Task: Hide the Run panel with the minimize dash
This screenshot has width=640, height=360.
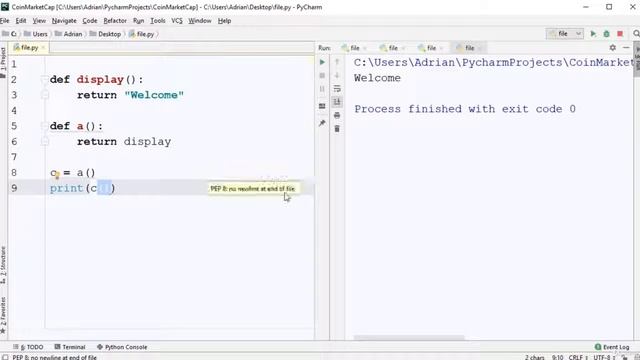Action: [626, 48]
